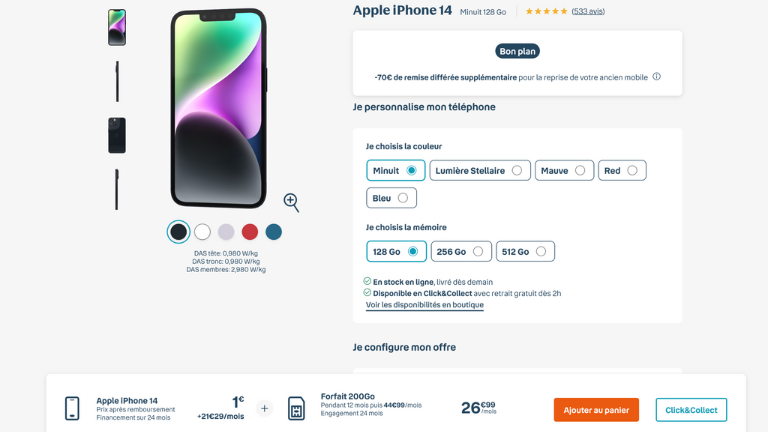The height and width of the screenshot is (432, 768).
Task: Click the Click&Collect button
Action: point(691,410)
